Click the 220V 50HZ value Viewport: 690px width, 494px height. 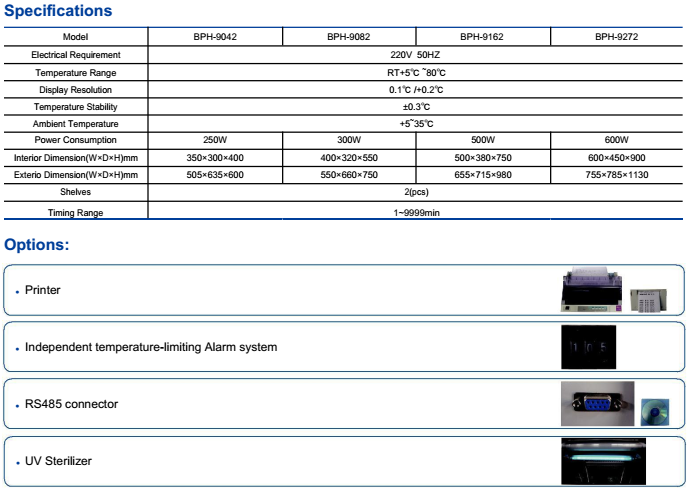[415, 55]
